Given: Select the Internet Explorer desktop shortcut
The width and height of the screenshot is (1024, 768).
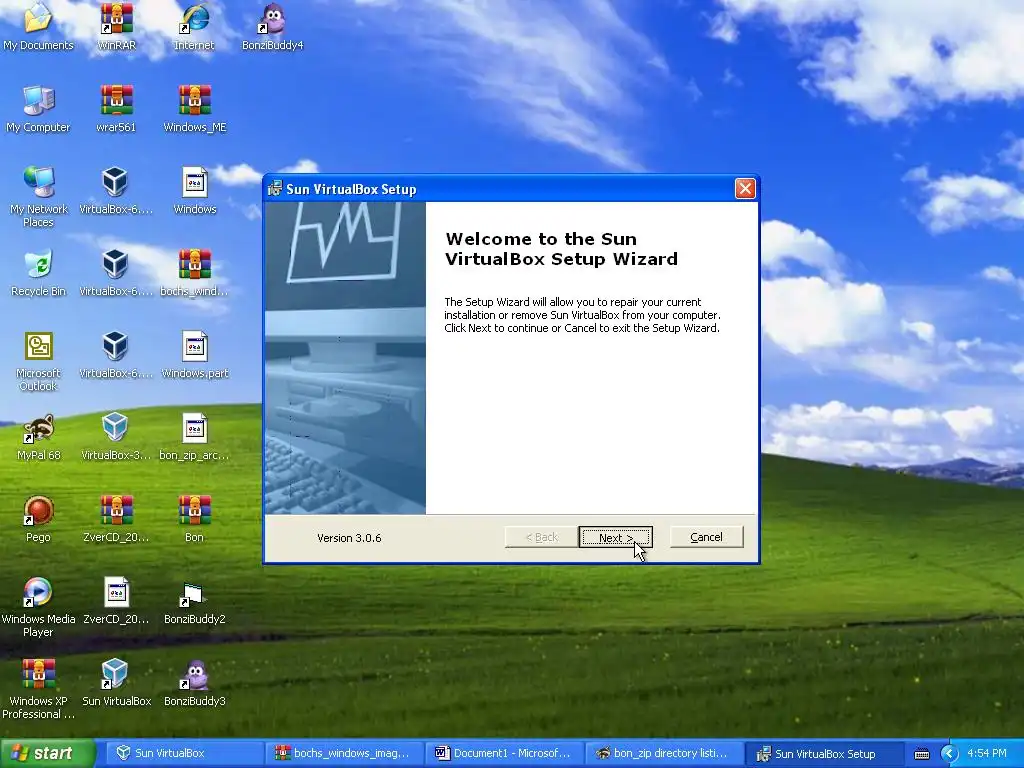Looking at the screenshot, I should 194,26.
